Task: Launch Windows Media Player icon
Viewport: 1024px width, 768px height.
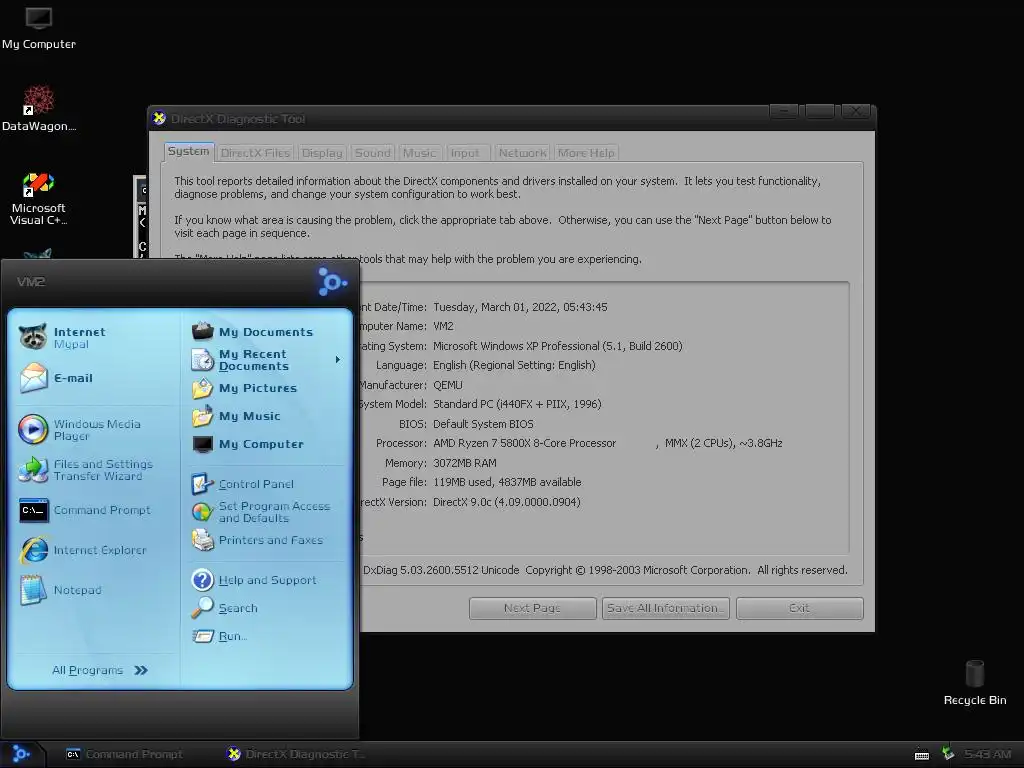Action: click(33, 429)
